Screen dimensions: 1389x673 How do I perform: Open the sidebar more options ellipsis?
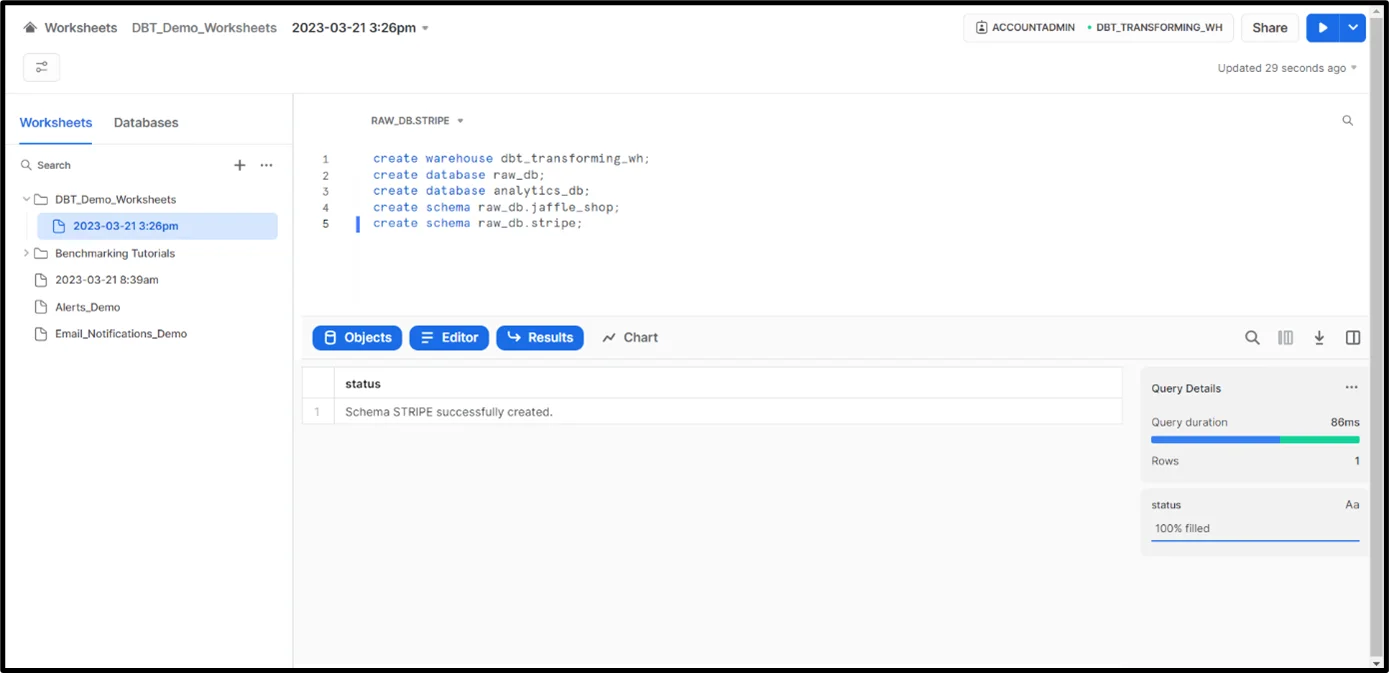click(266, 165)
